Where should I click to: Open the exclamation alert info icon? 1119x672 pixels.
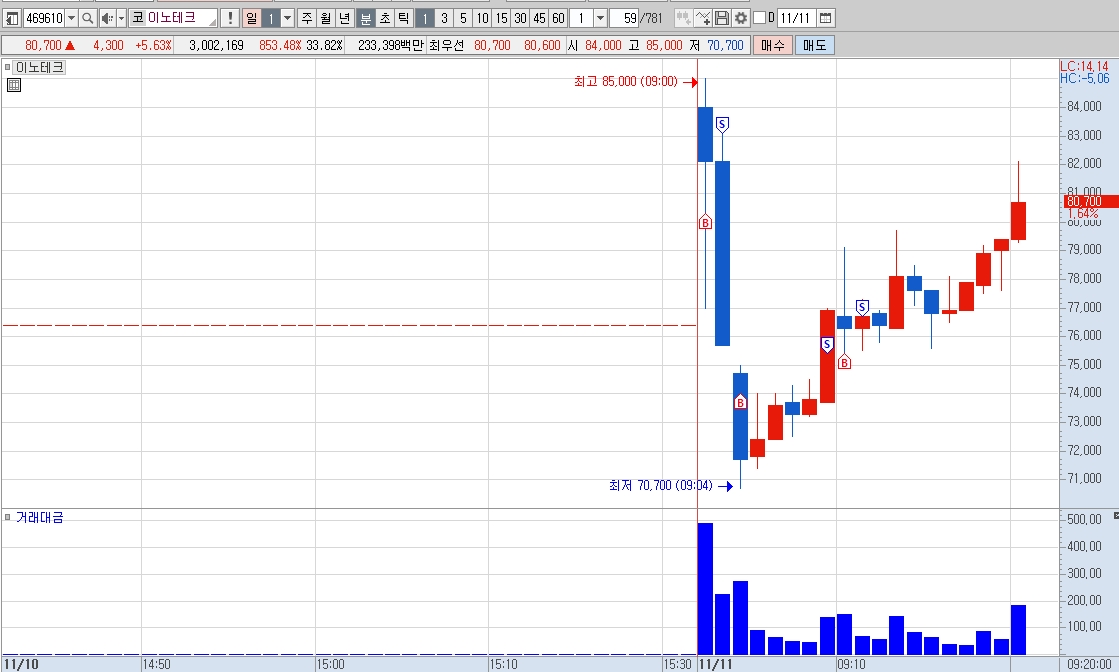pos(230,18)
